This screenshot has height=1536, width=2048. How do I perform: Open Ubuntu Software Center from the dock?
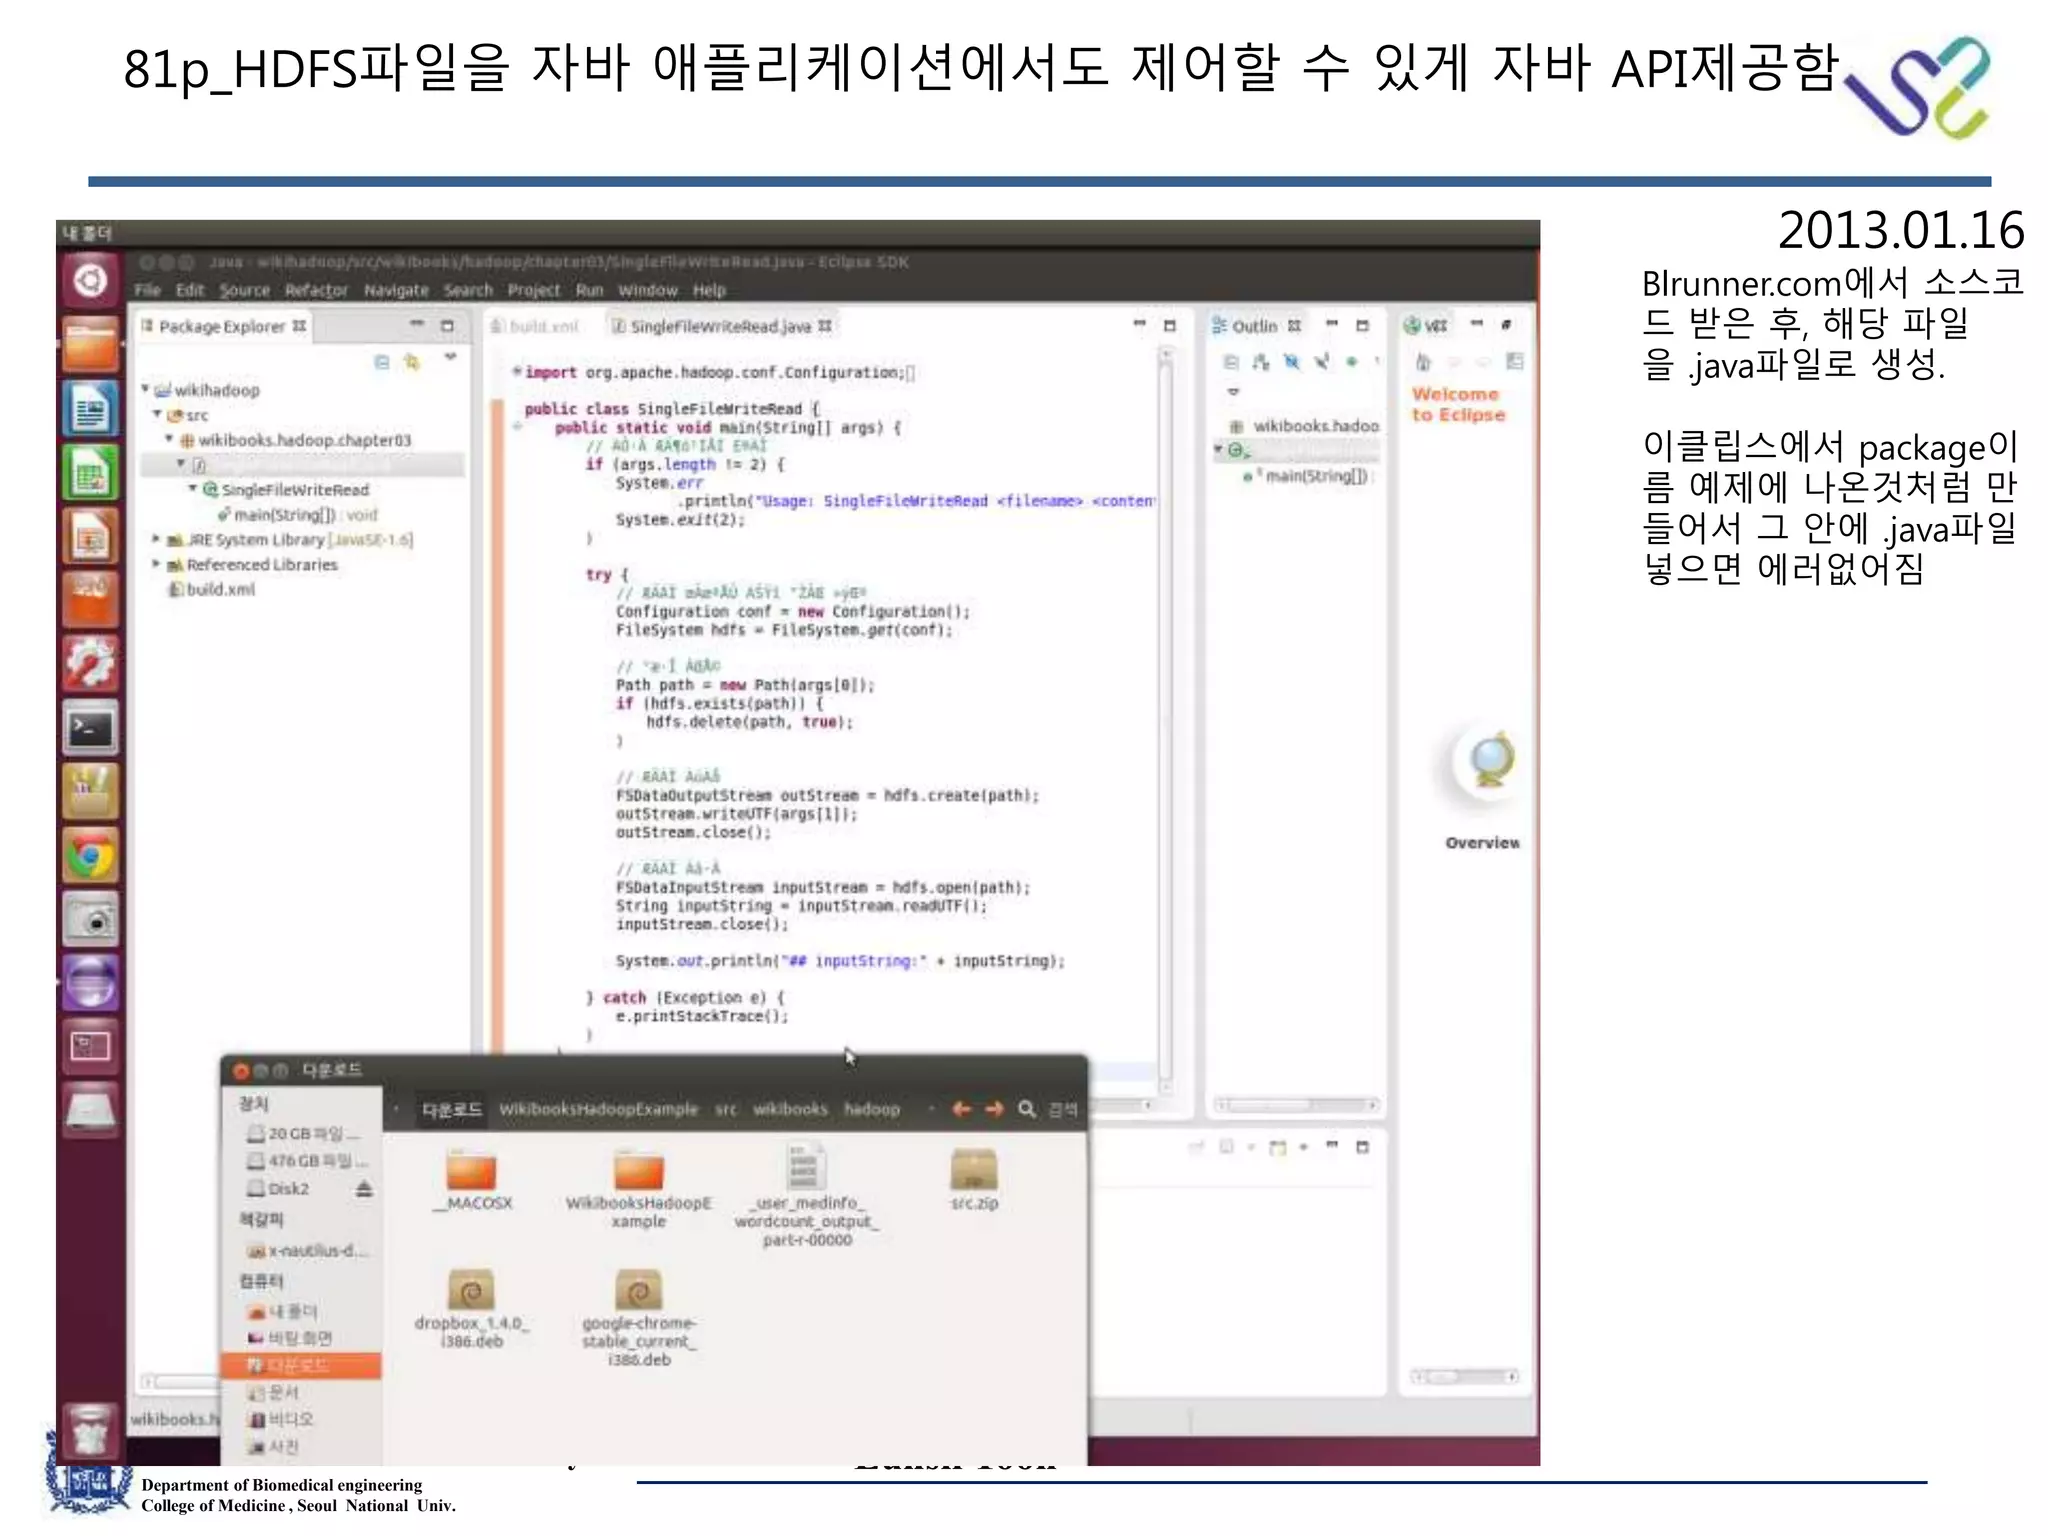coord(90,600)
